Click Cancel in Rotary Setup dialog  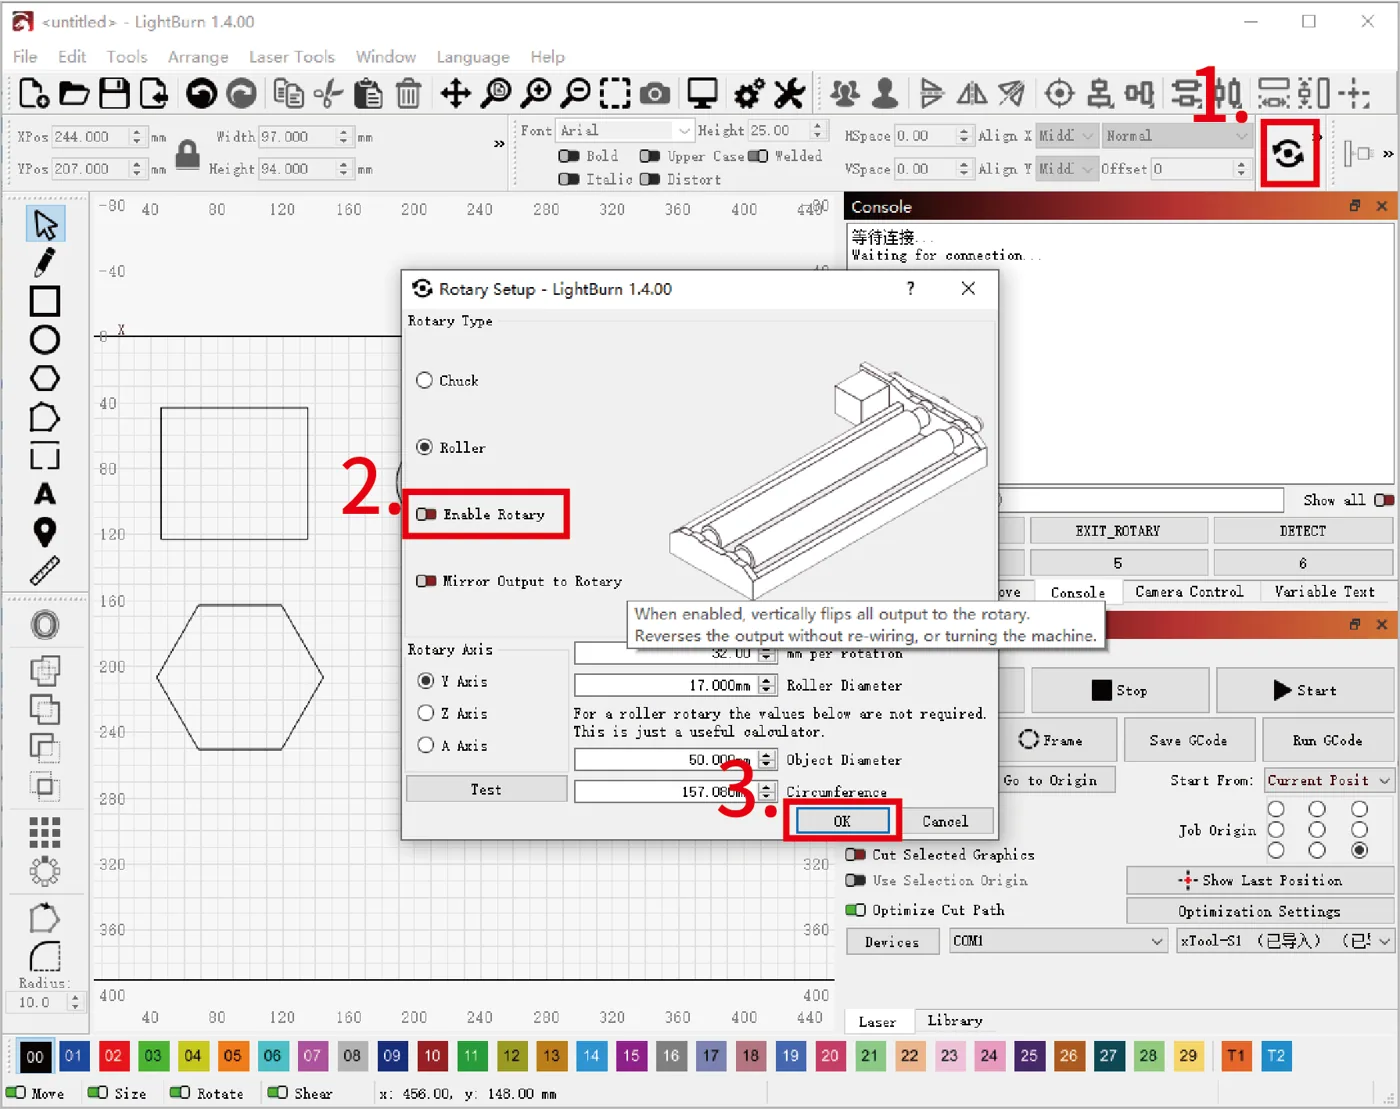pyautogui.click(x=945, y=821)
